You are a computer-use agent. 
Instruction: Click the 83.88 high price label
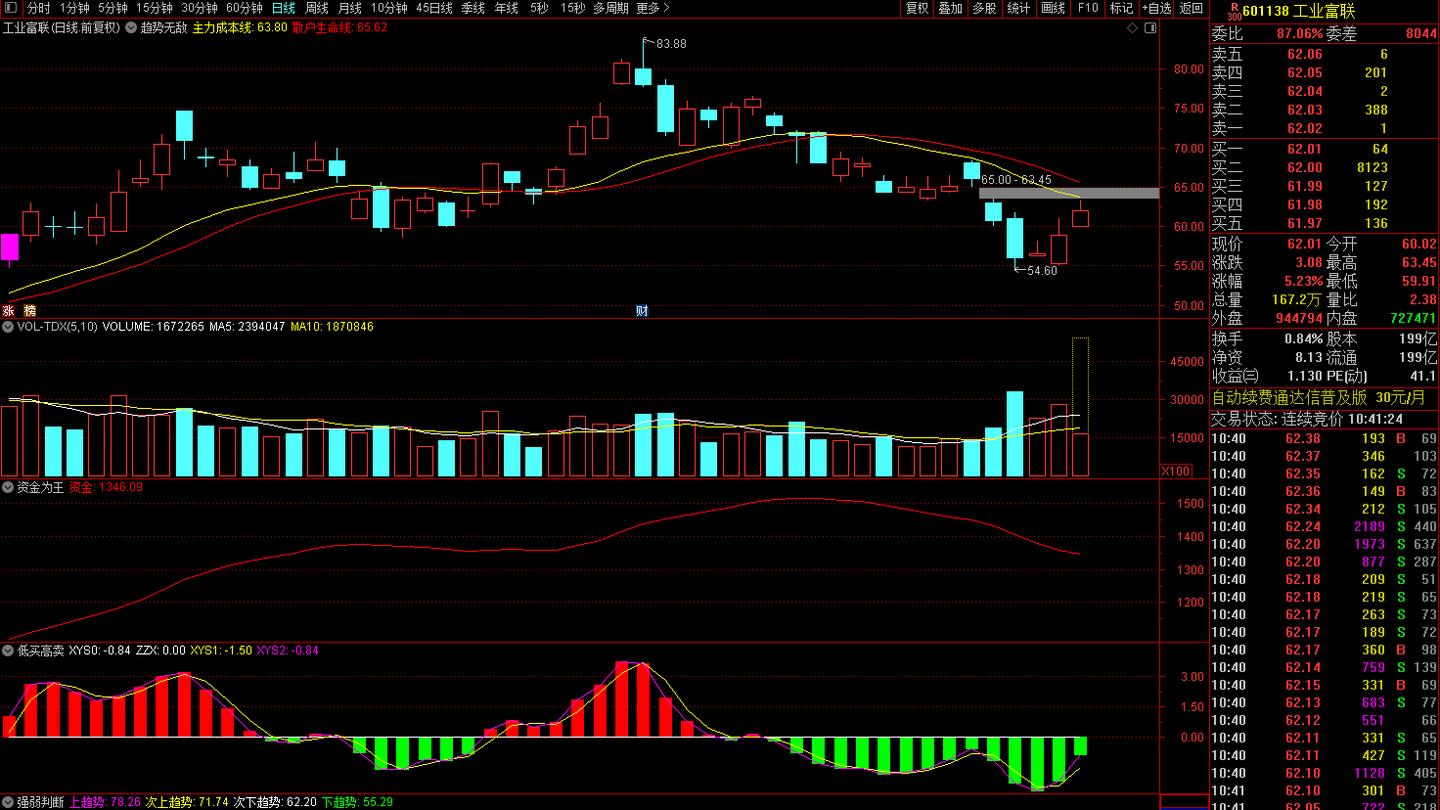pyautogui.click(x=671, y=44)
